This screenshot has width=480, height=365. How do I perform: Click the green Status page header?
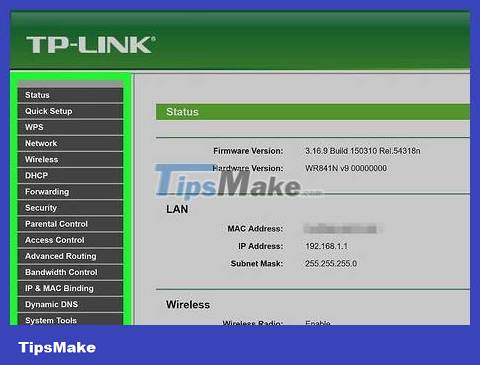(x=313, y=112)
